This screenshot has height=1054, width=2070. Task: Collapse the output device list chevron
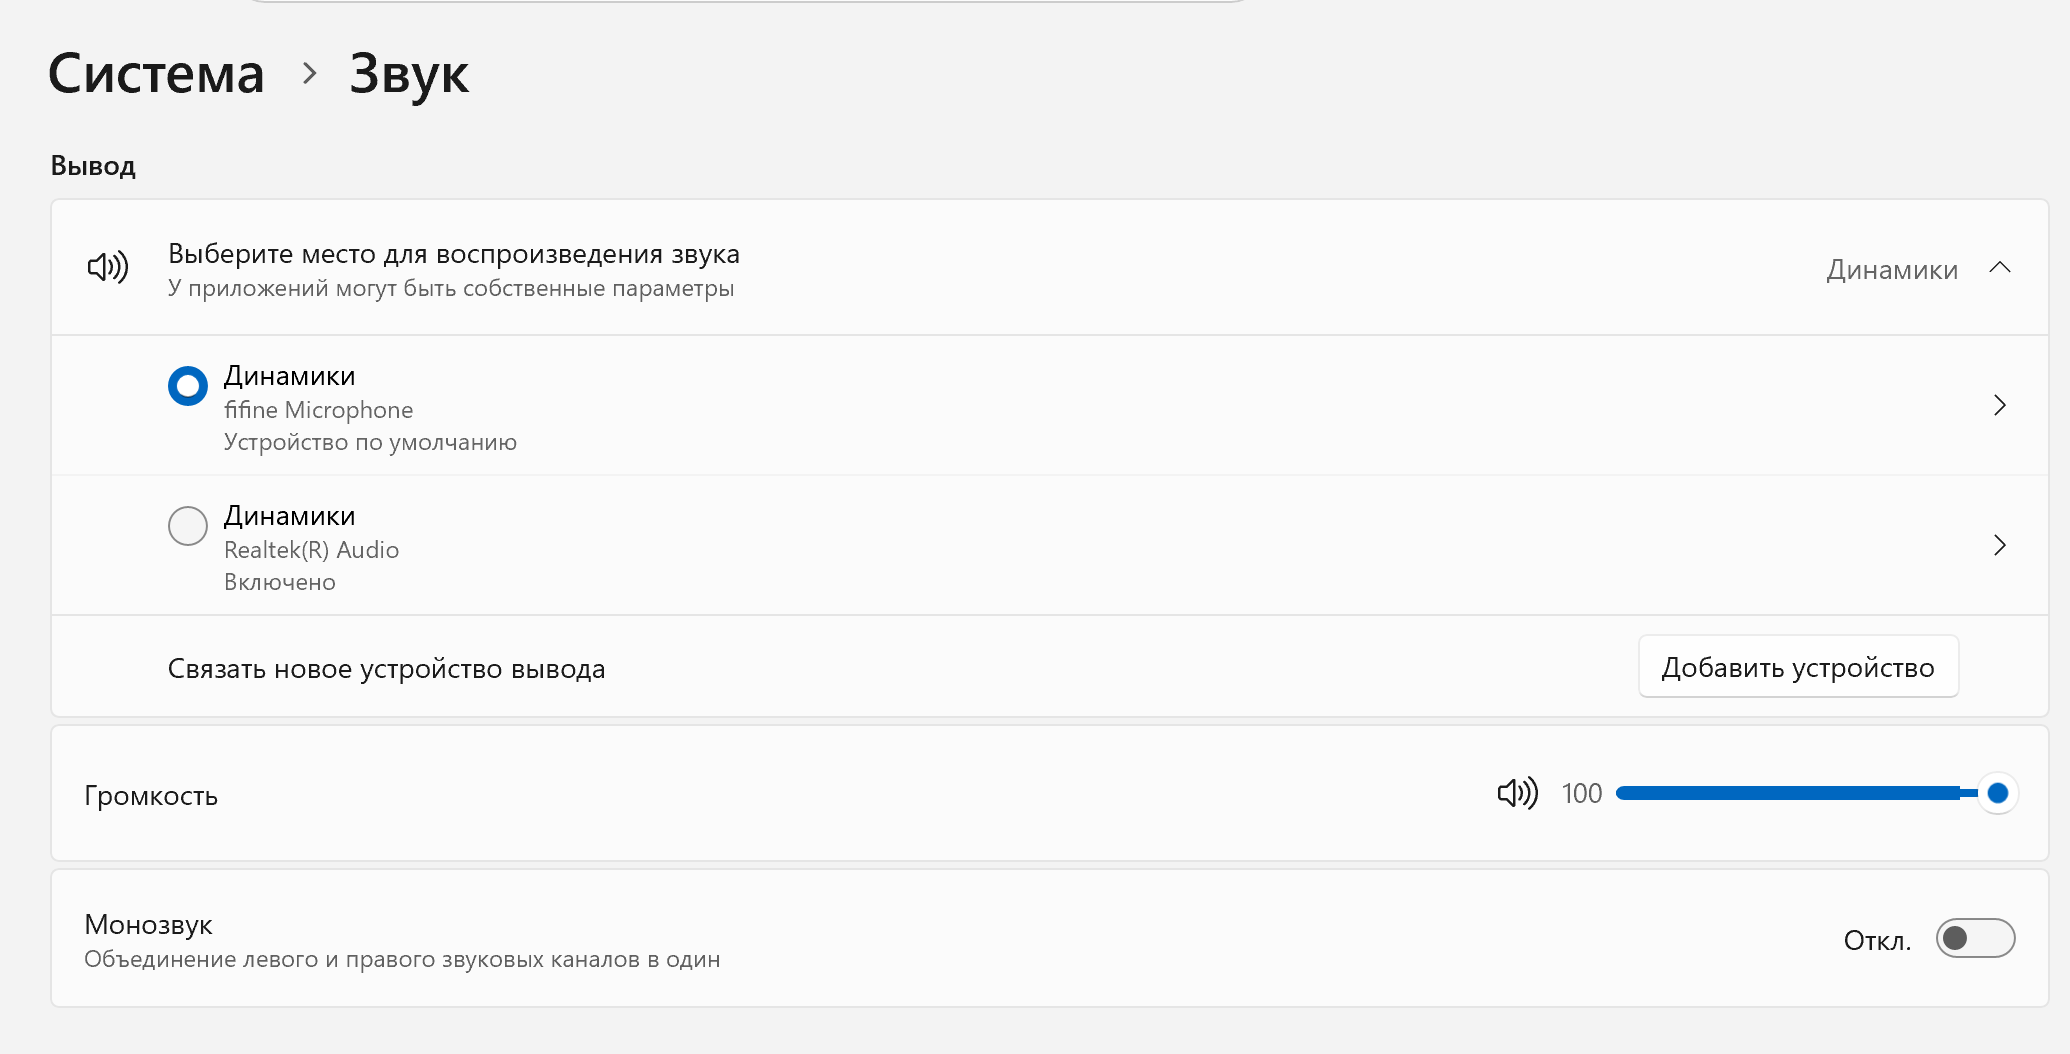1999,268
